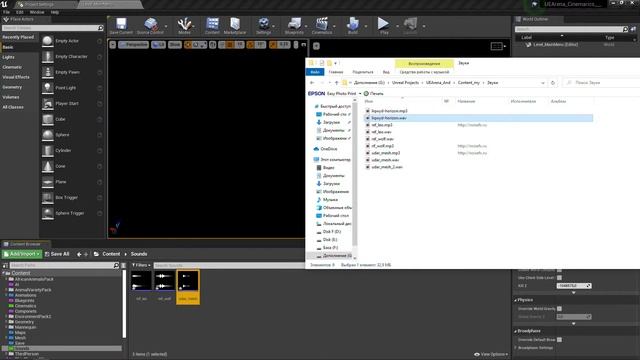Screen dimensions: 640x360
Task: Click the Build toolbar icon
Action: point(353,26)
